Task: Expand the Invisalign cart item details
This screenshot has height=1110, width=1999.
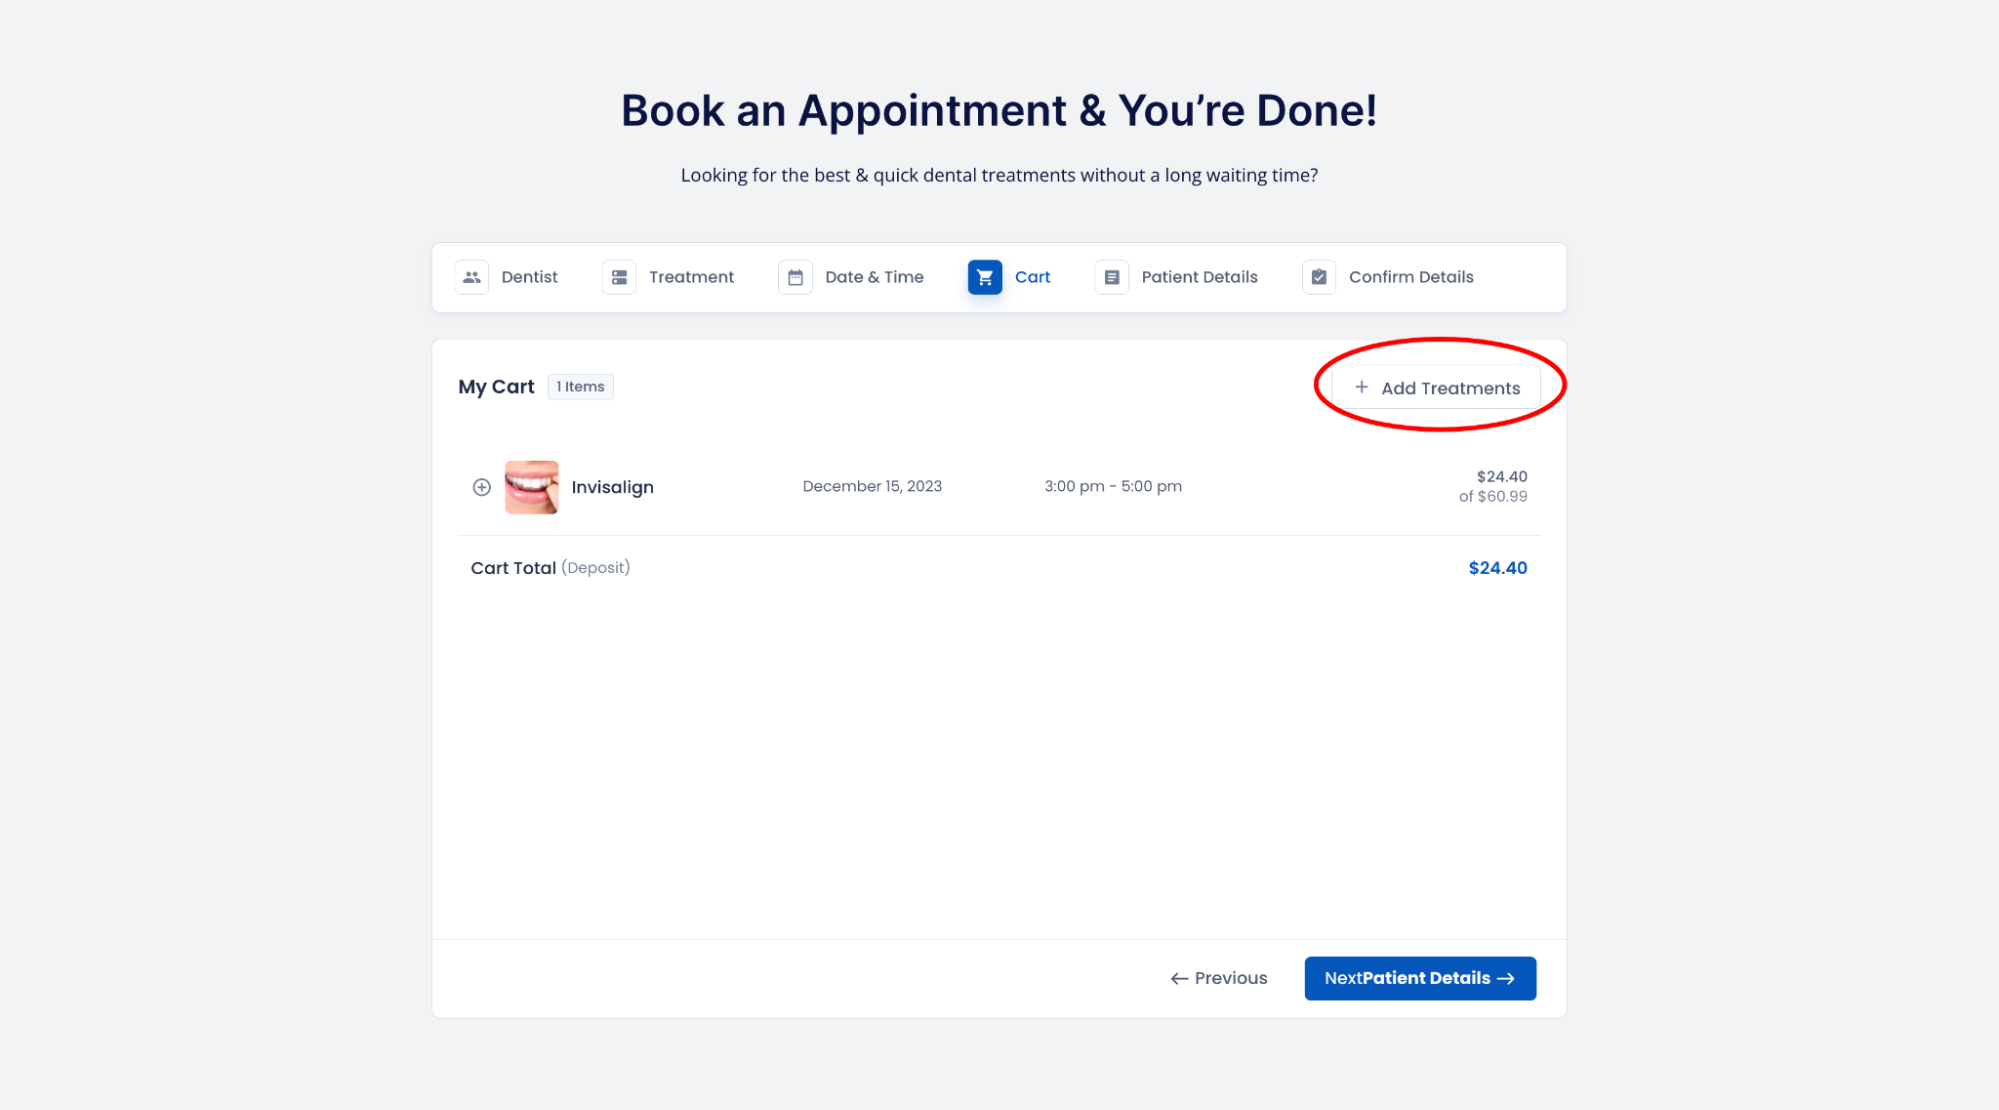Action: point(481,487)
